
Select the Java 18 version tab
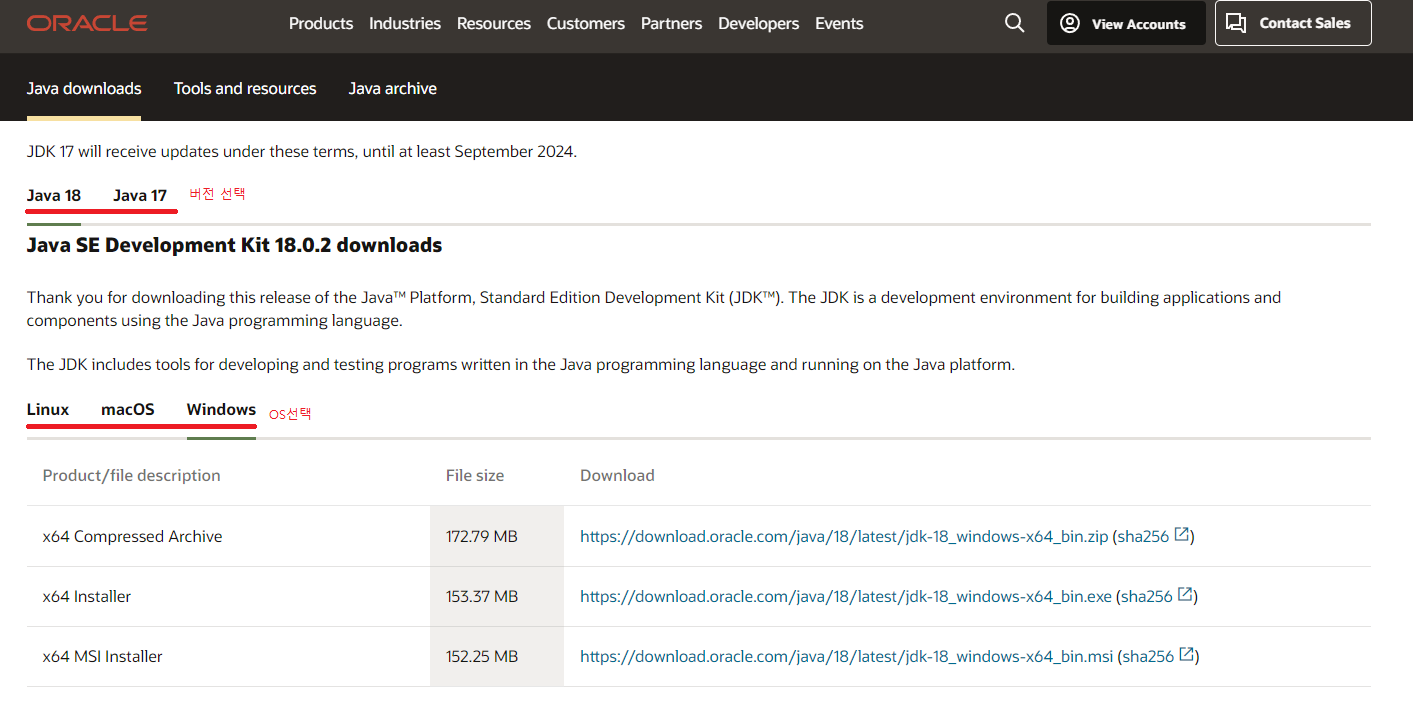coord(54,195)
